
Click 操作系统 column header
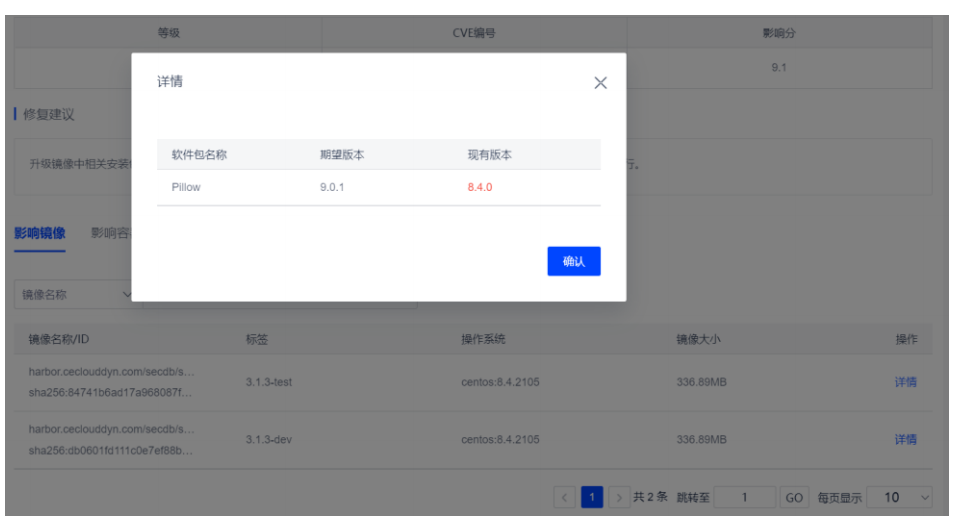[x=483, y=339]
